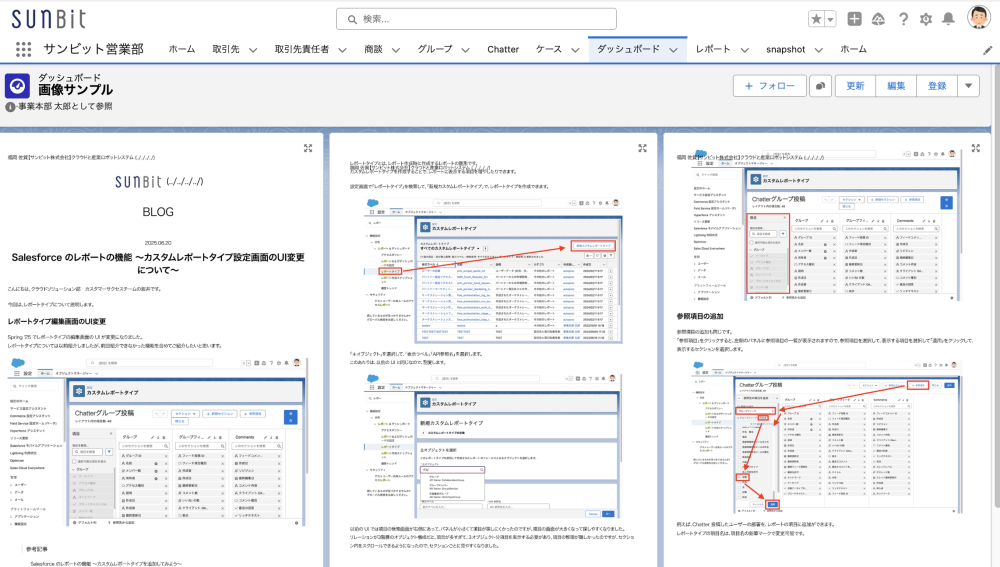
Task: Expand the snapshot dropdown chevron
Action: click(x=819, y=50)
